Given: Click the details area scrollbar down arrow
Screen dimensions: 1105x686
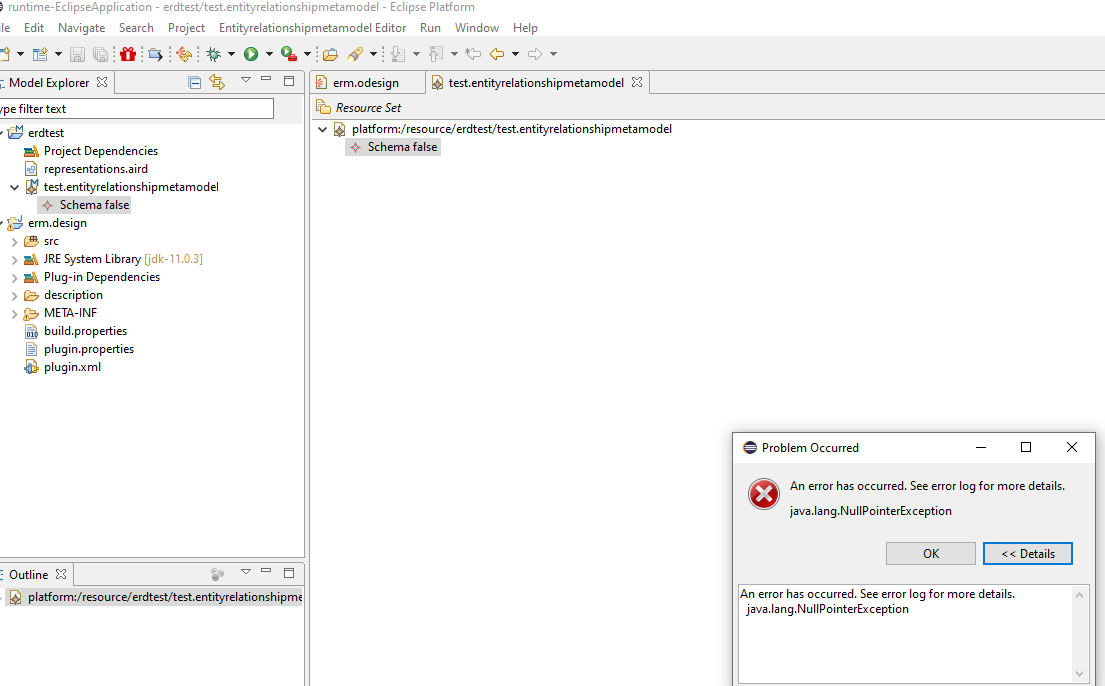Looking at the screenshot, I should pos(1080,675).
